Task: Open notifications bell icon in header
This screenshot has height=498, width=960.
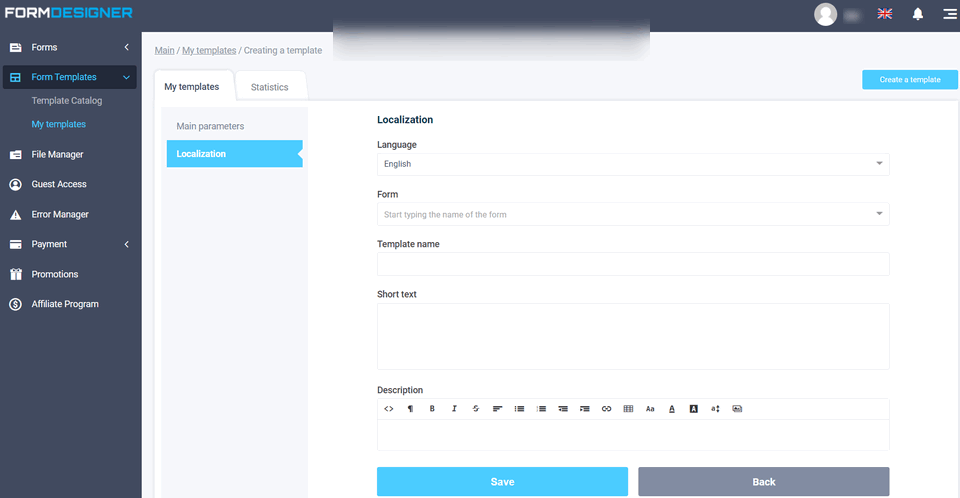Action: (x=917, y=14)
